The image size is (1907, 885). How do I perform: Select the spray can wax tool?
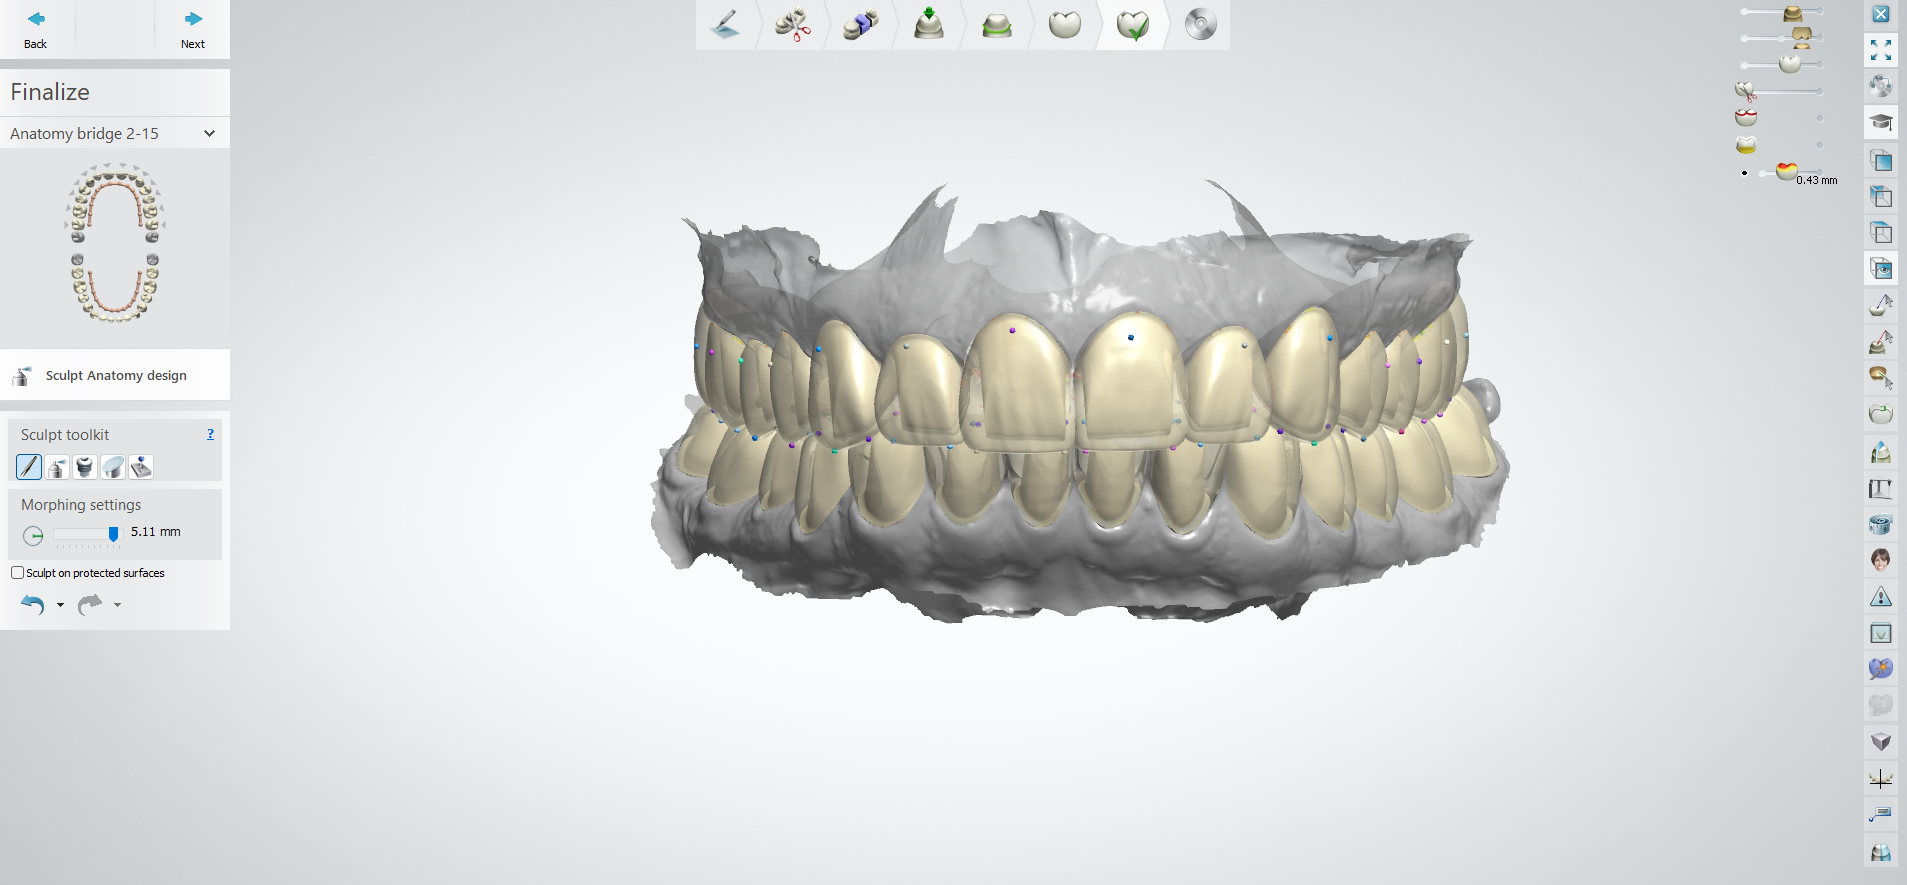(57, 467)
